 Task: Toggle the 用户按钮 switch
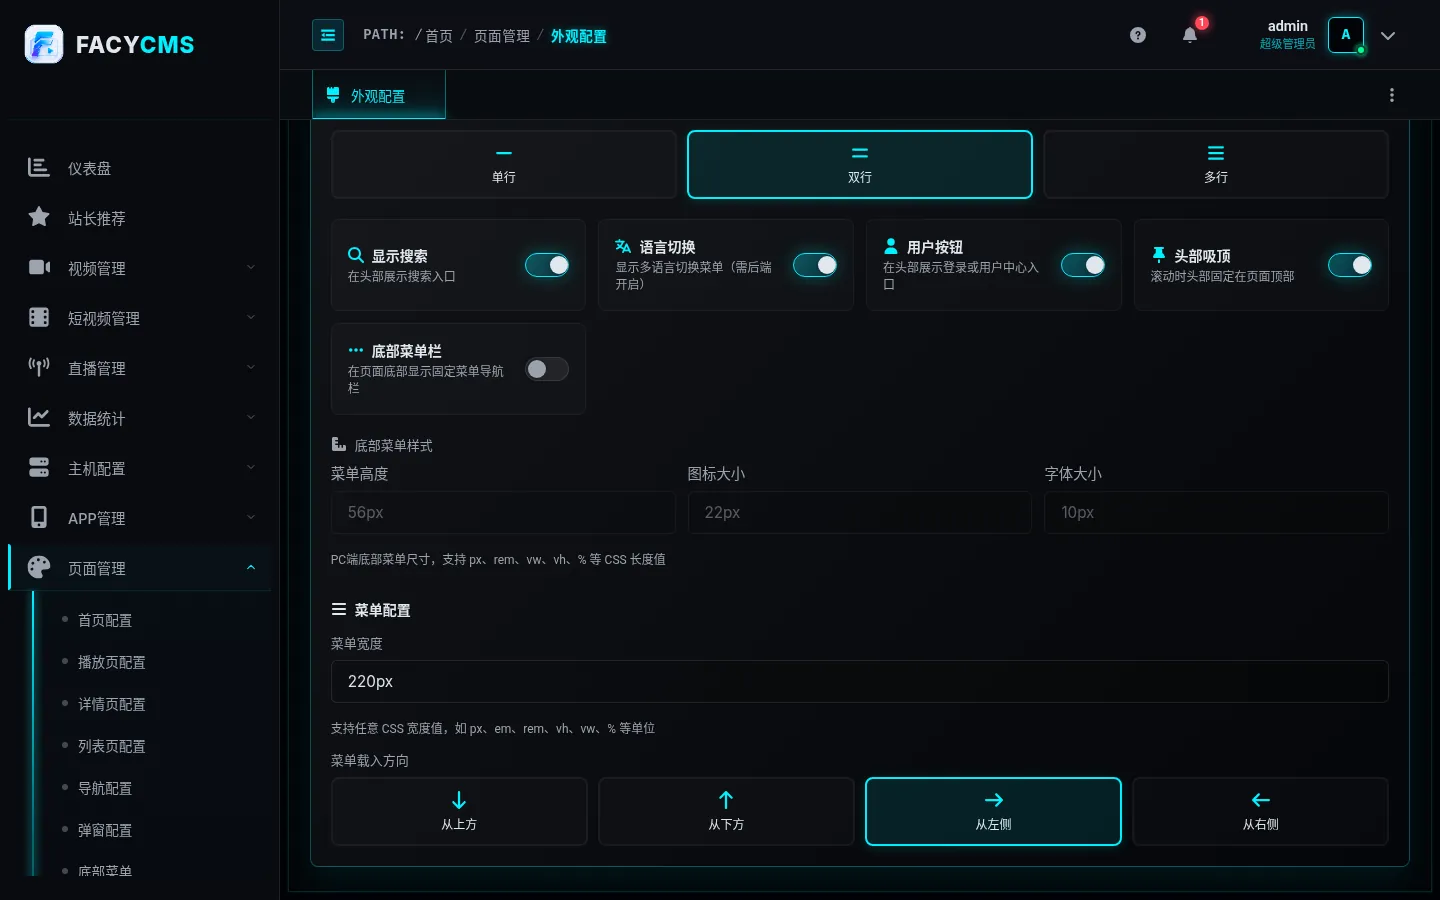(1083, 265)
